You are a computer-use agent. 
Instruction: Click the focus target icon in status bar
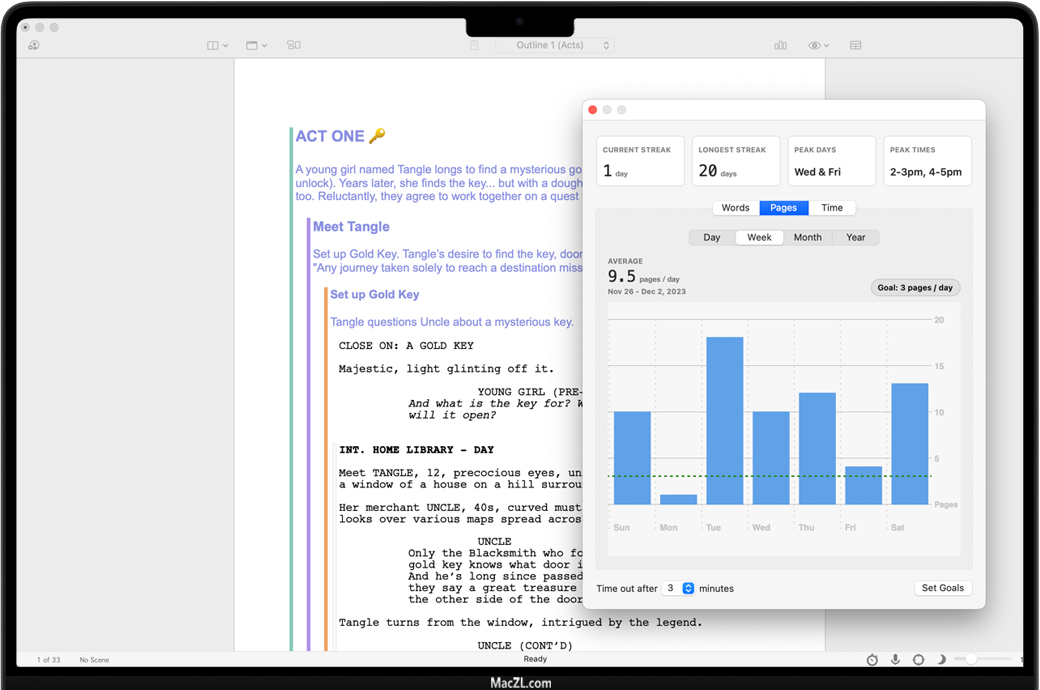[x=919, y=659]
